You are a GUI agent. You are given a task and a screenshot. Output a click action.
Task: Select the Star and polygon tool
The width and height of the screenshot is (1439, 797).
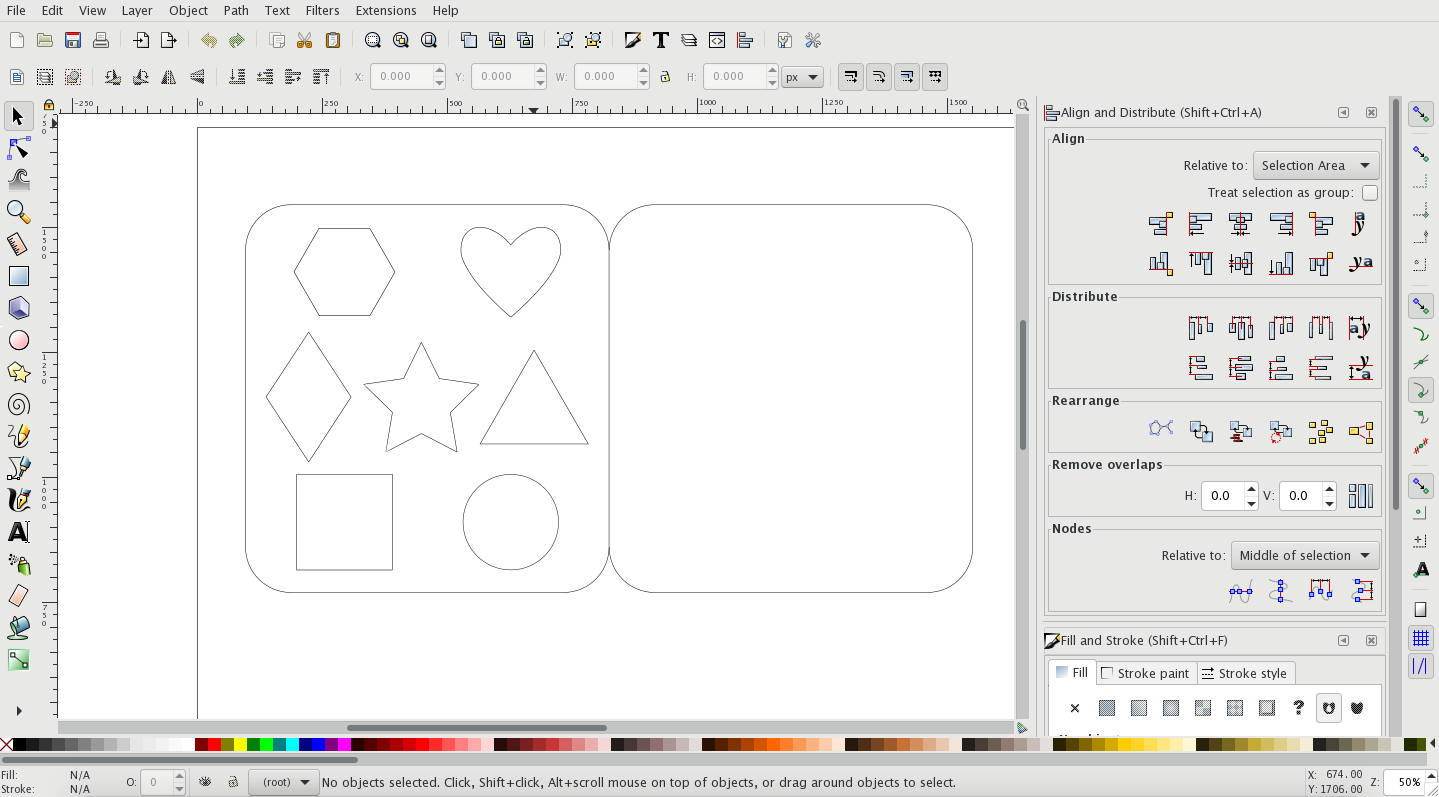[18, 372]
